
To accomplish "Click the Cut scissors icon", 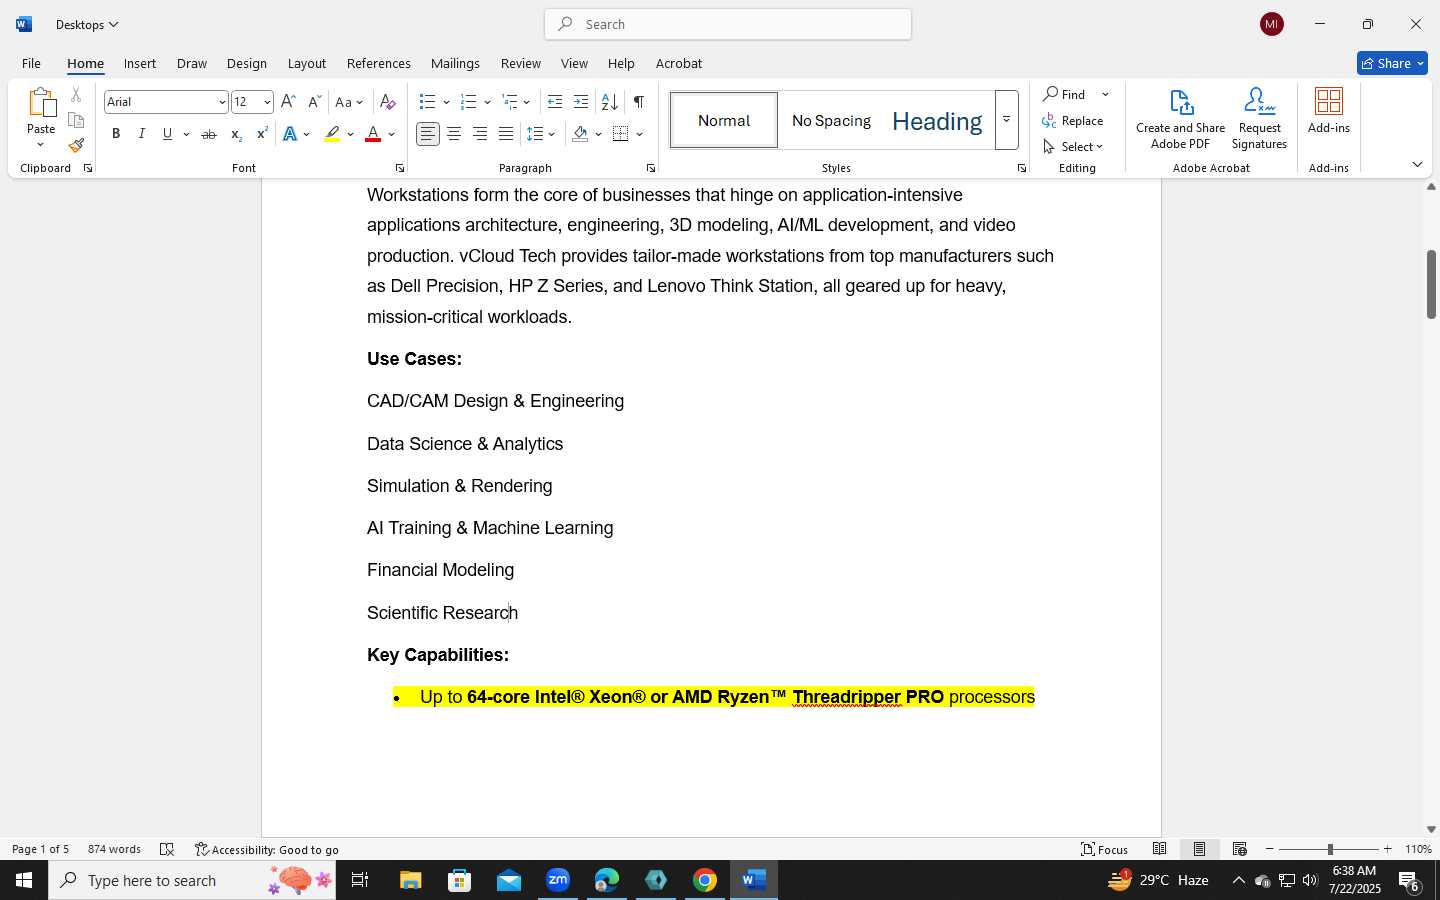I will pos(76,95).
